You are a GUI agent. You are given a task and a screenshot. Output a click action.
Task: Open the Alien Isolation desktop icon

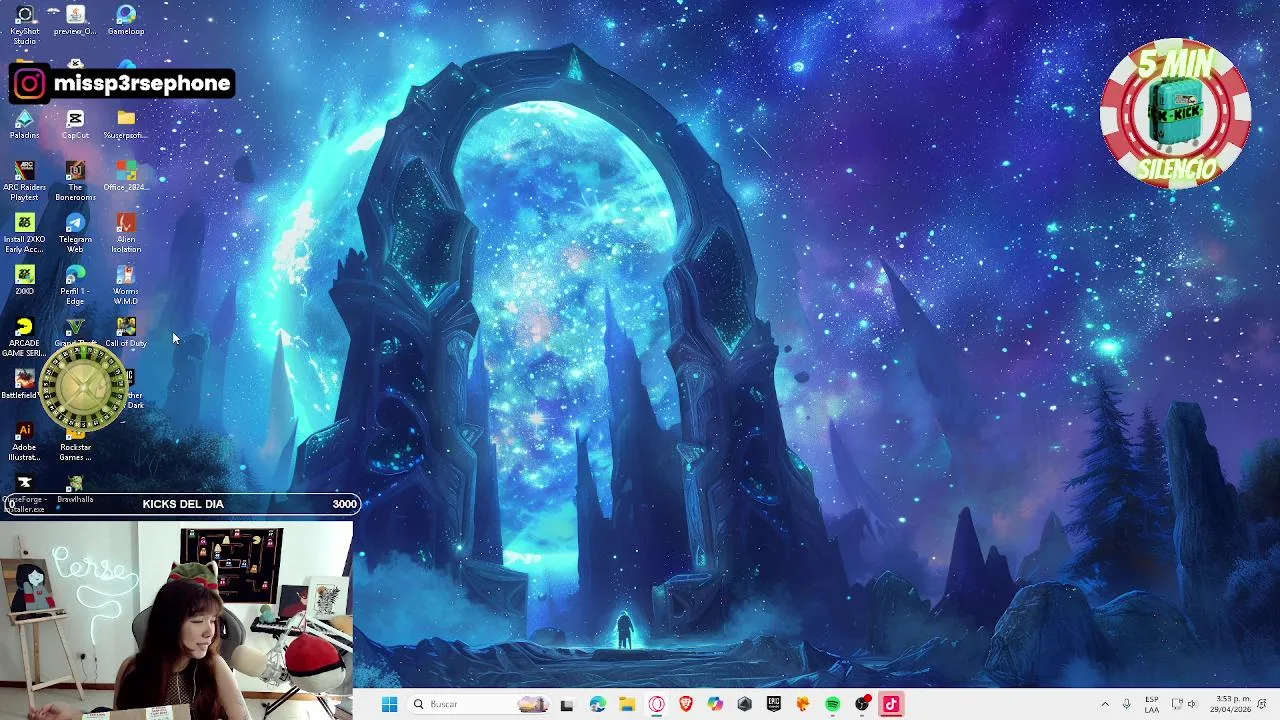tap(126, 233)
